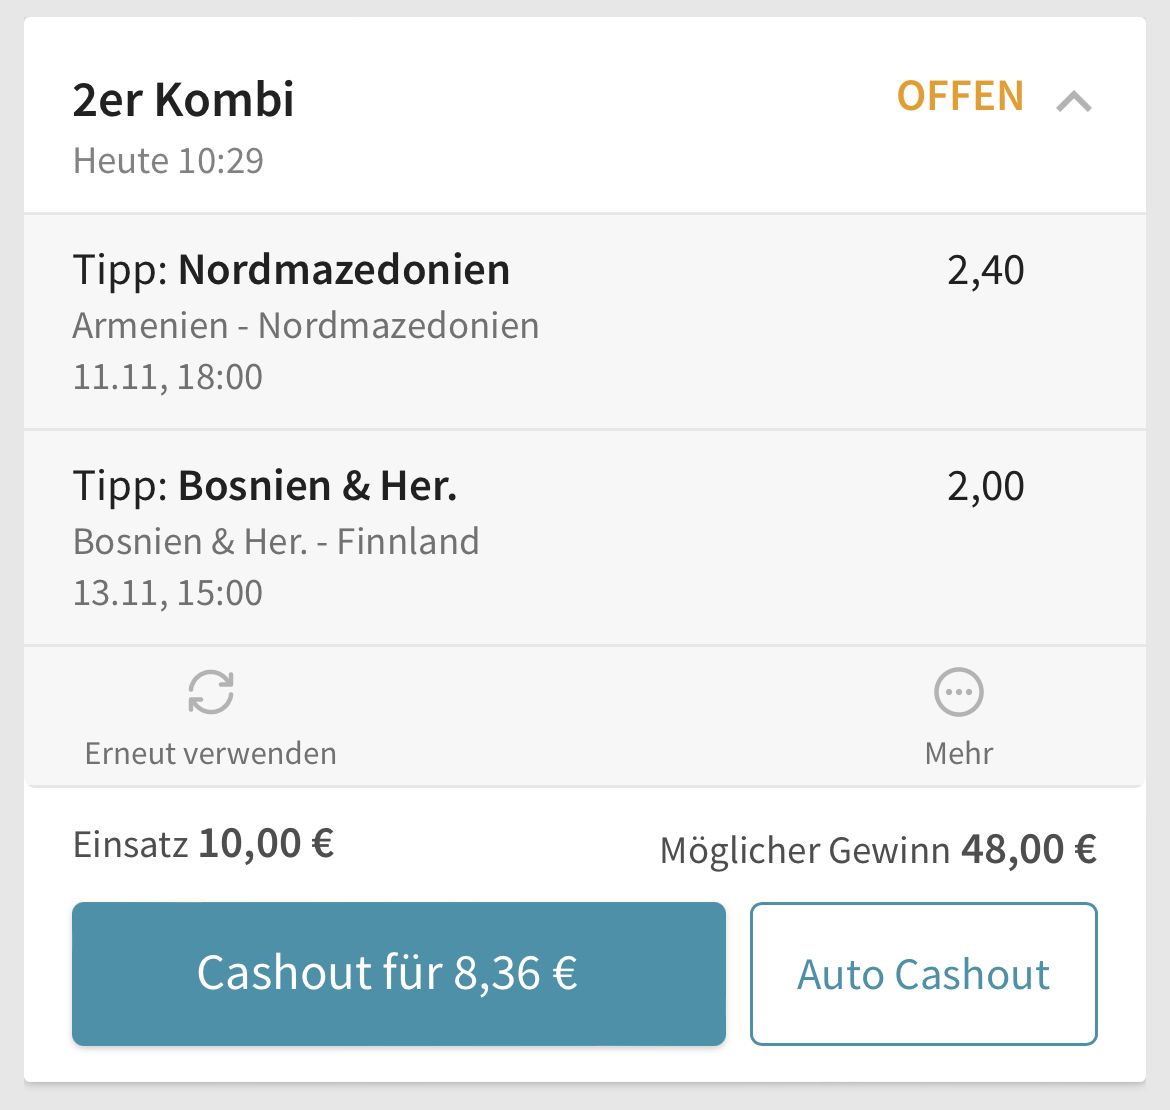Screen dimensions: 1170x1110
Task: Select the Einsatz 10,00 € amount
Action: click(x=266, y=844)
